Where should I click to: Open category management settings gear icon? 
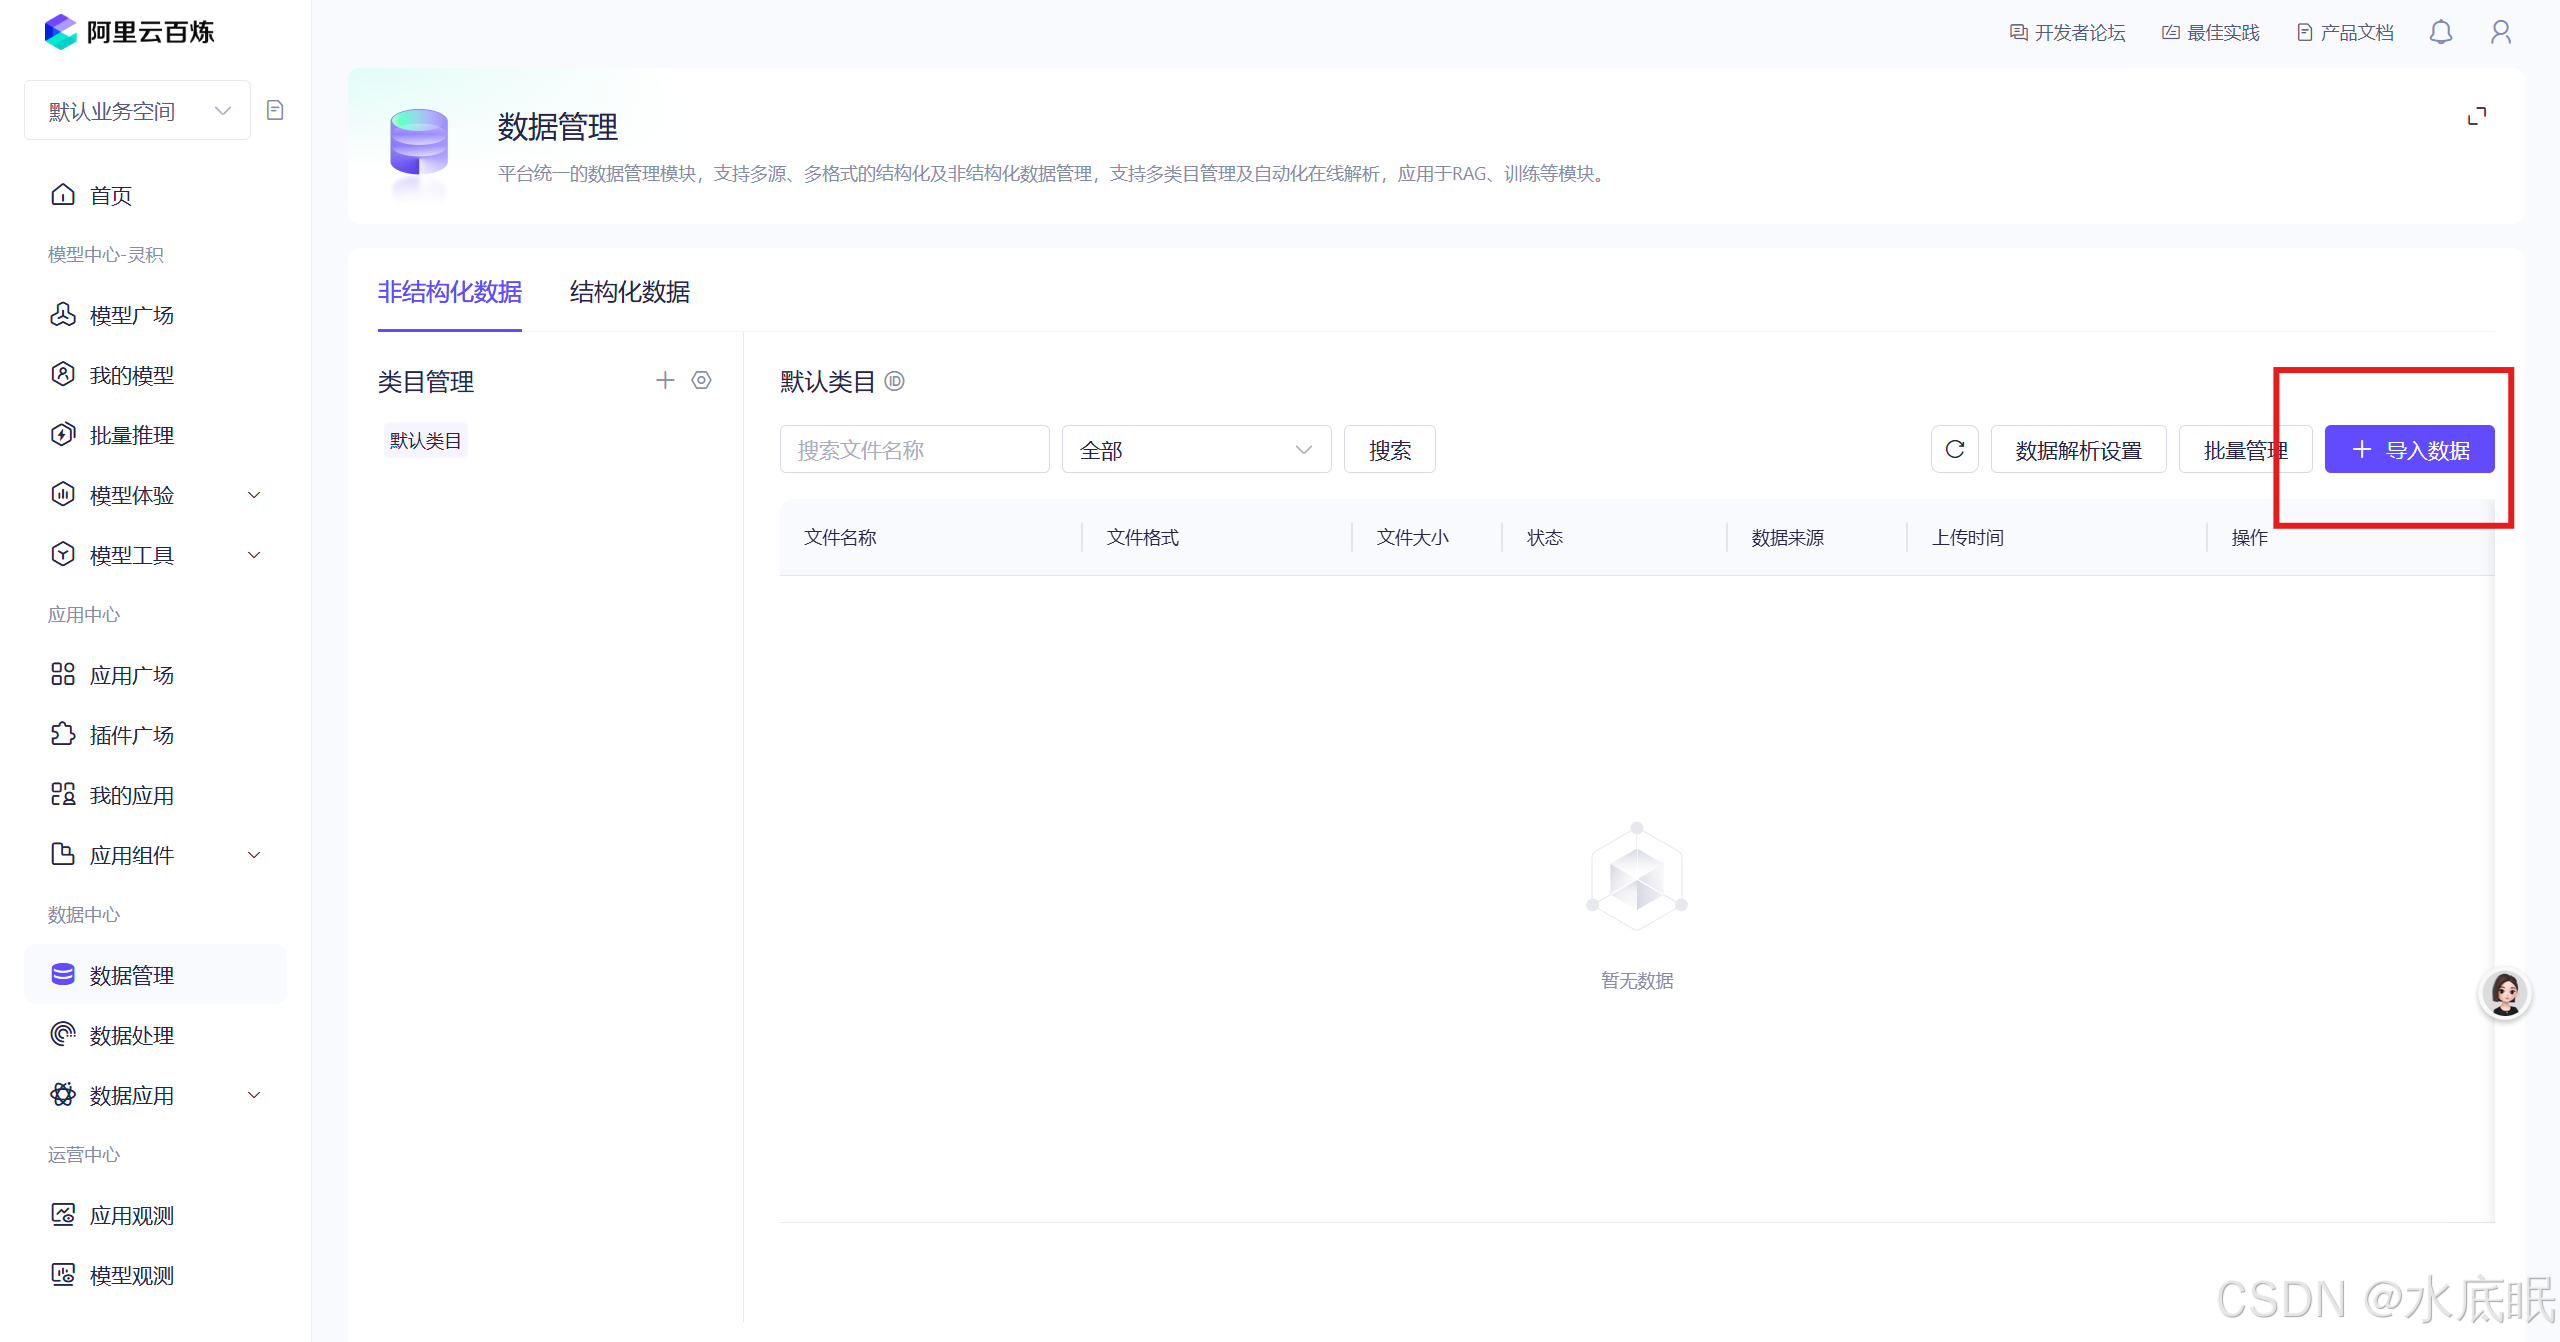pyautogui.click(x=702, y=380)
